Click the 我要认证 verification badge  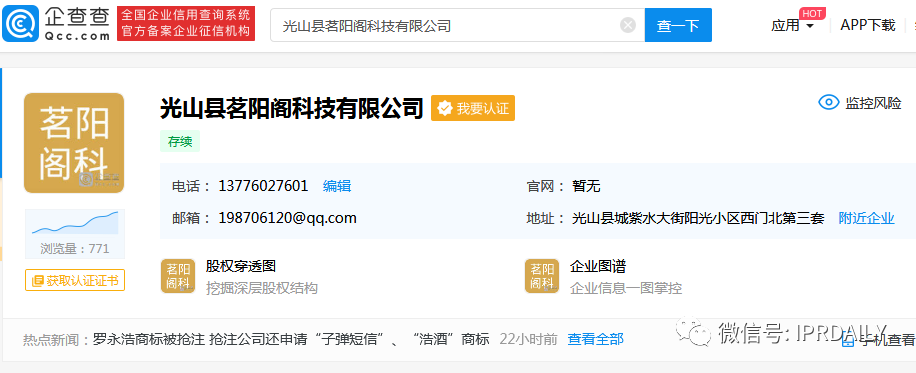473,108
